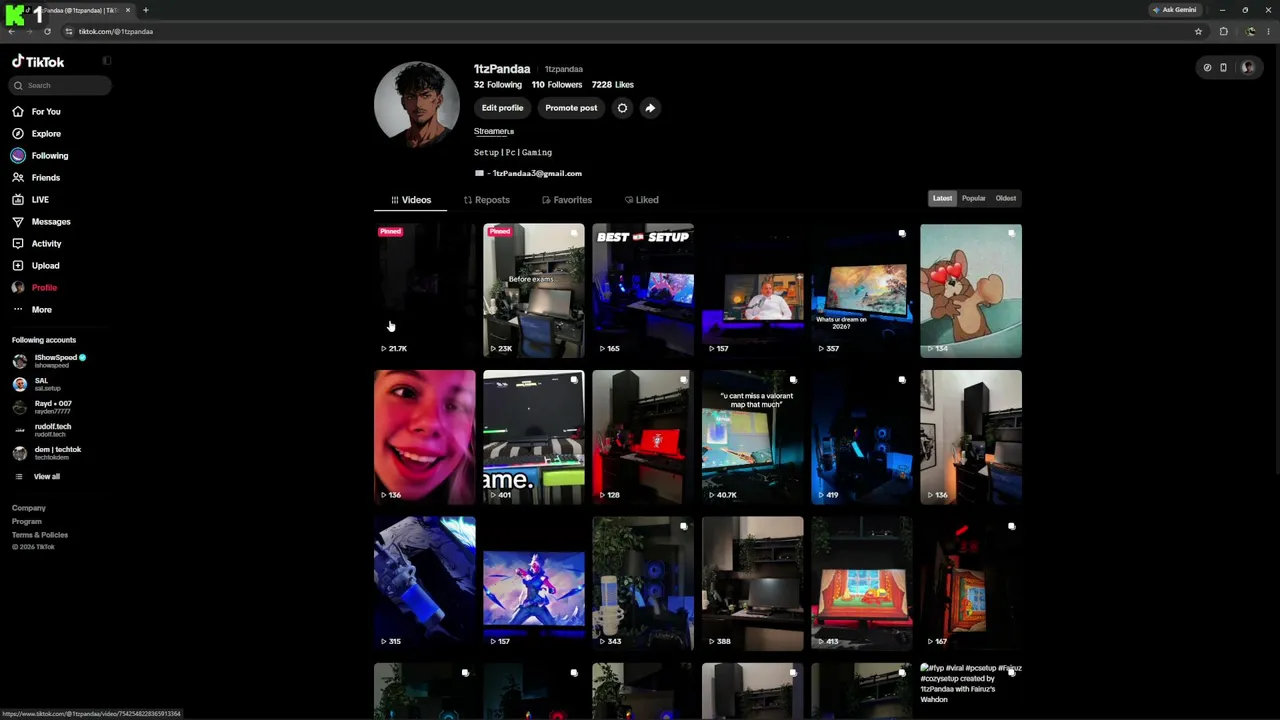Open the video with 413 views
This screenshot has height=720, width=1280.
coord(862,583)
